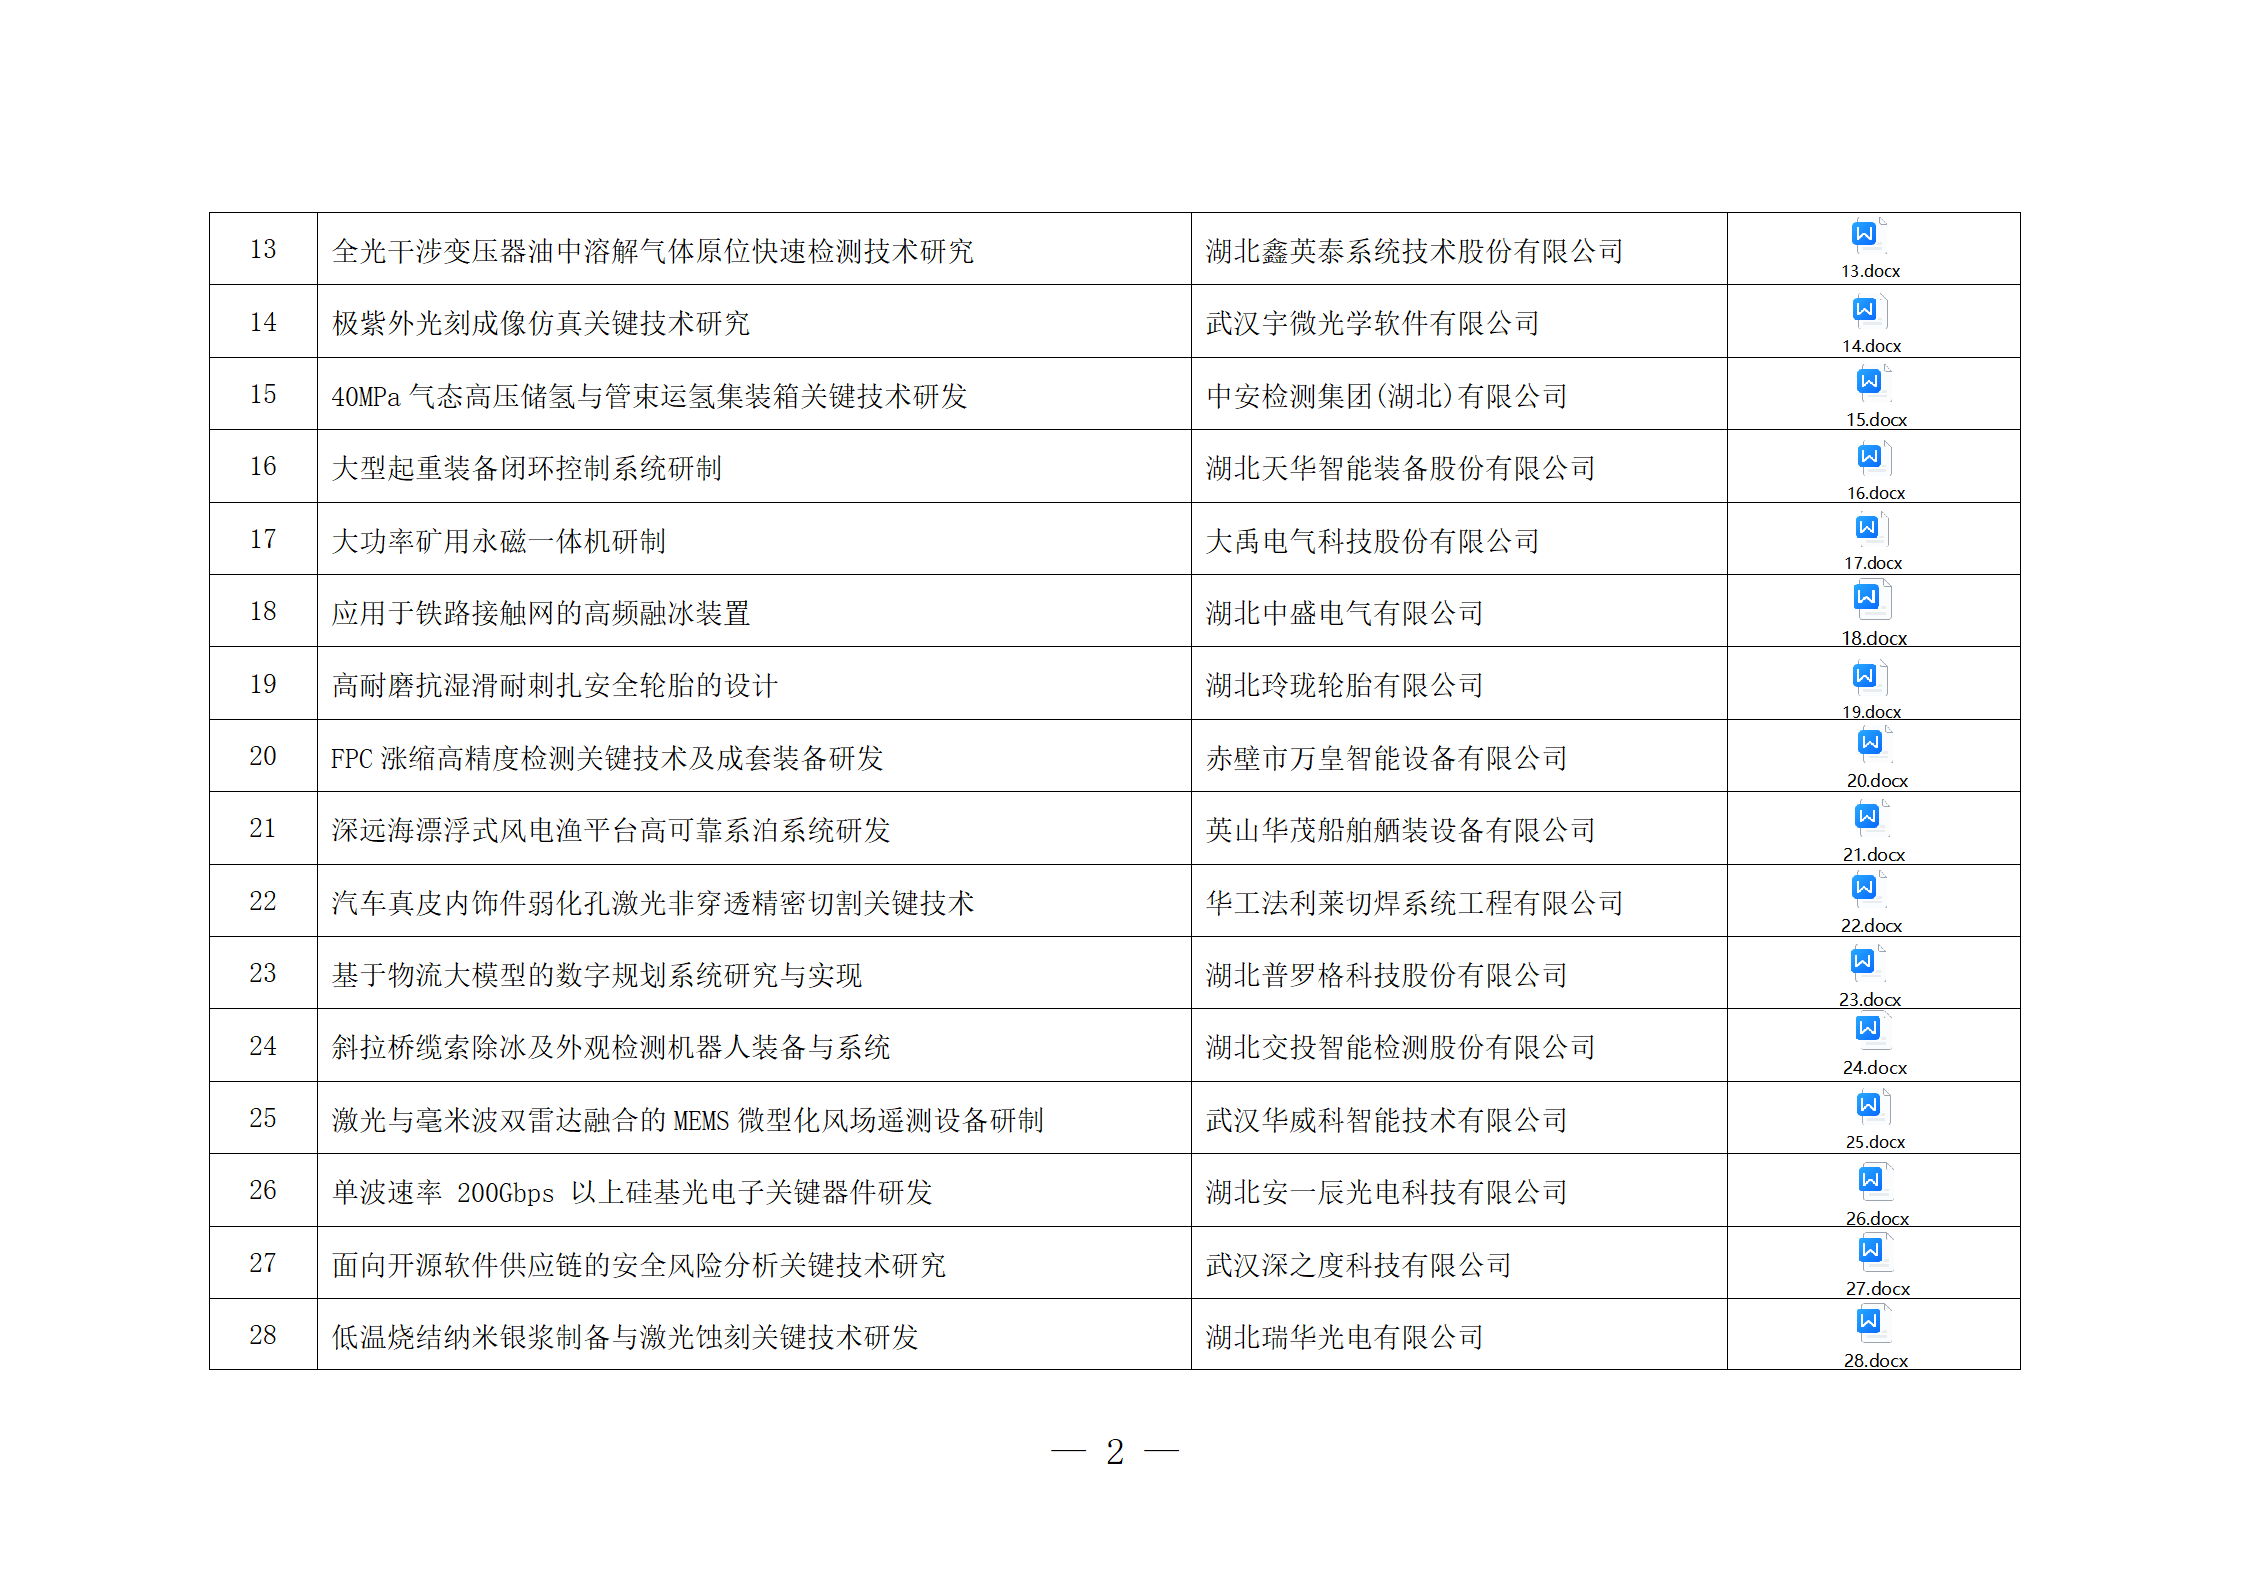Select project title 激光与毫米波双雷达融合的 MEMS 微型化风场遥测设备研制
Image resolution: width=2245 pixels, height=1587 pixels.
687,1120
